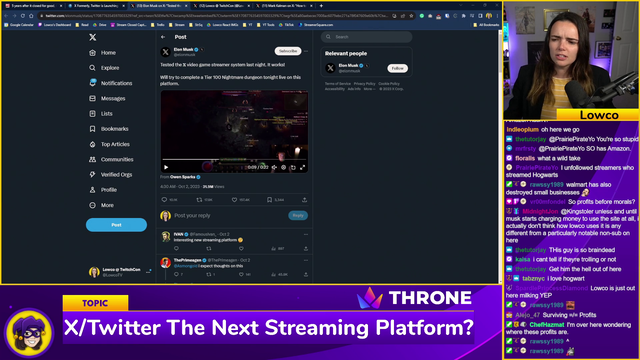The height and width of the screenshot is (360, 640).
Task: Open Home in the X sidebar
Action: pos(103,53)
